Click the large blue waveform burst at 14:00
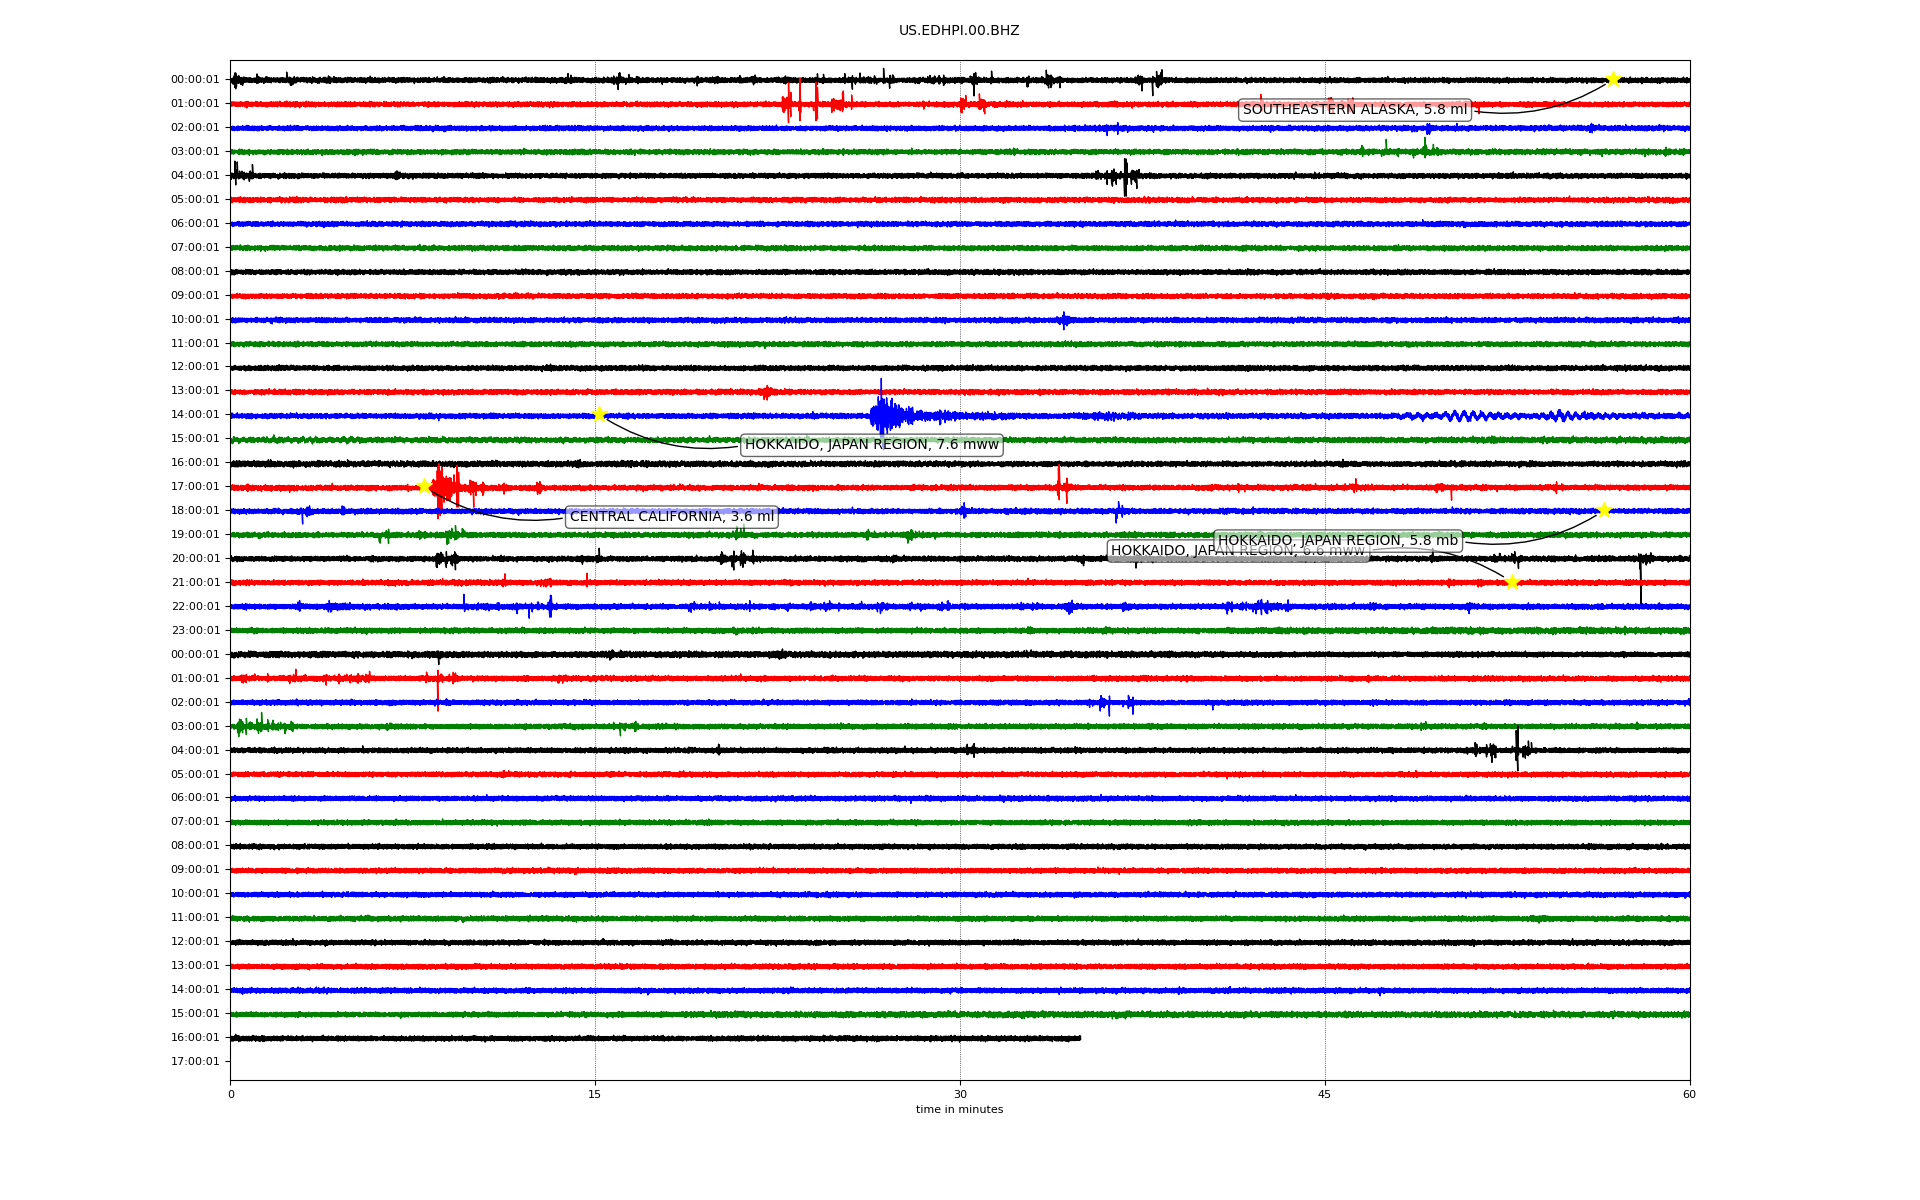Image resolution: width=1920 pixels, height=1200 pixels. coord(884,415)
